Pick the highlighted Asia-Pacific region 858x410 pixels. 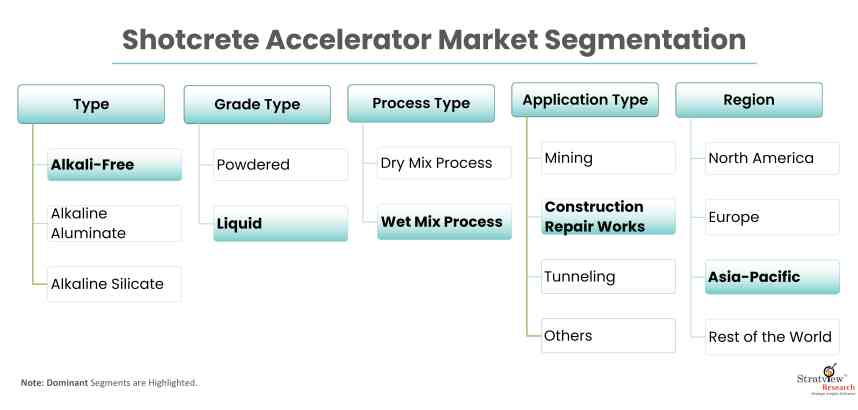(772, 276)
